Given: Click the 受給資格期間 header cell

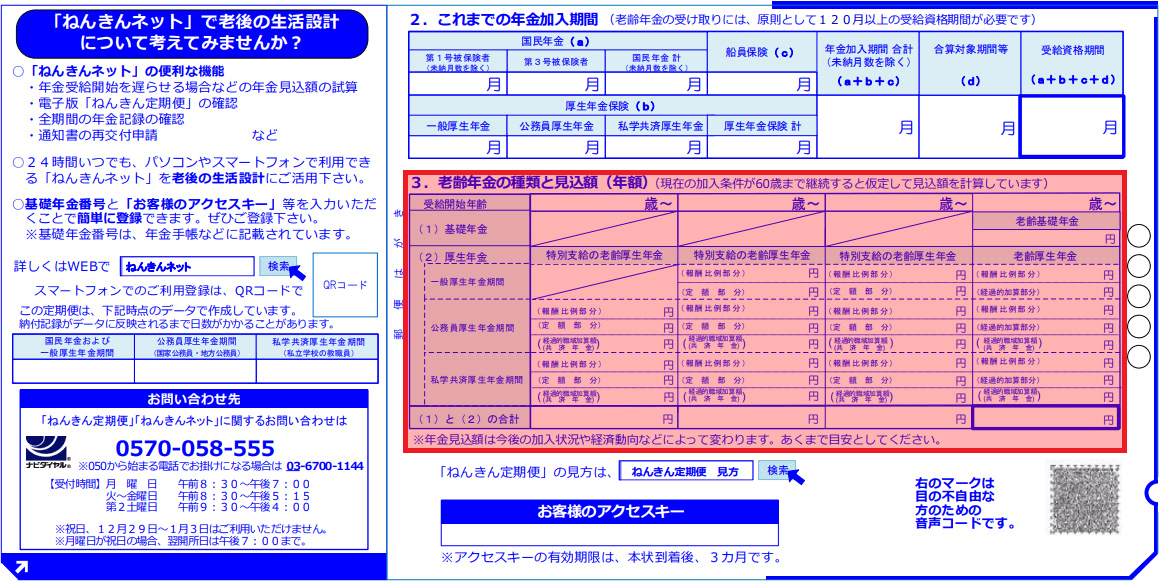Looking at the screenshot, I should pyautogui.click(x=1073, y=64).
